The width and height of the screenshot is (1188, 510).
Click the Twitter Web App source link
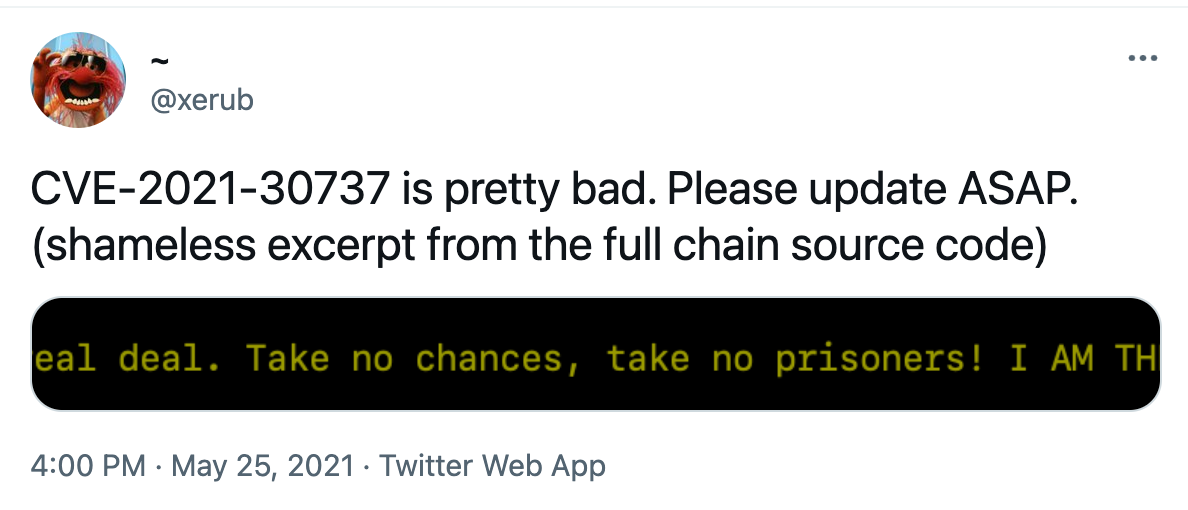[493, 465]
